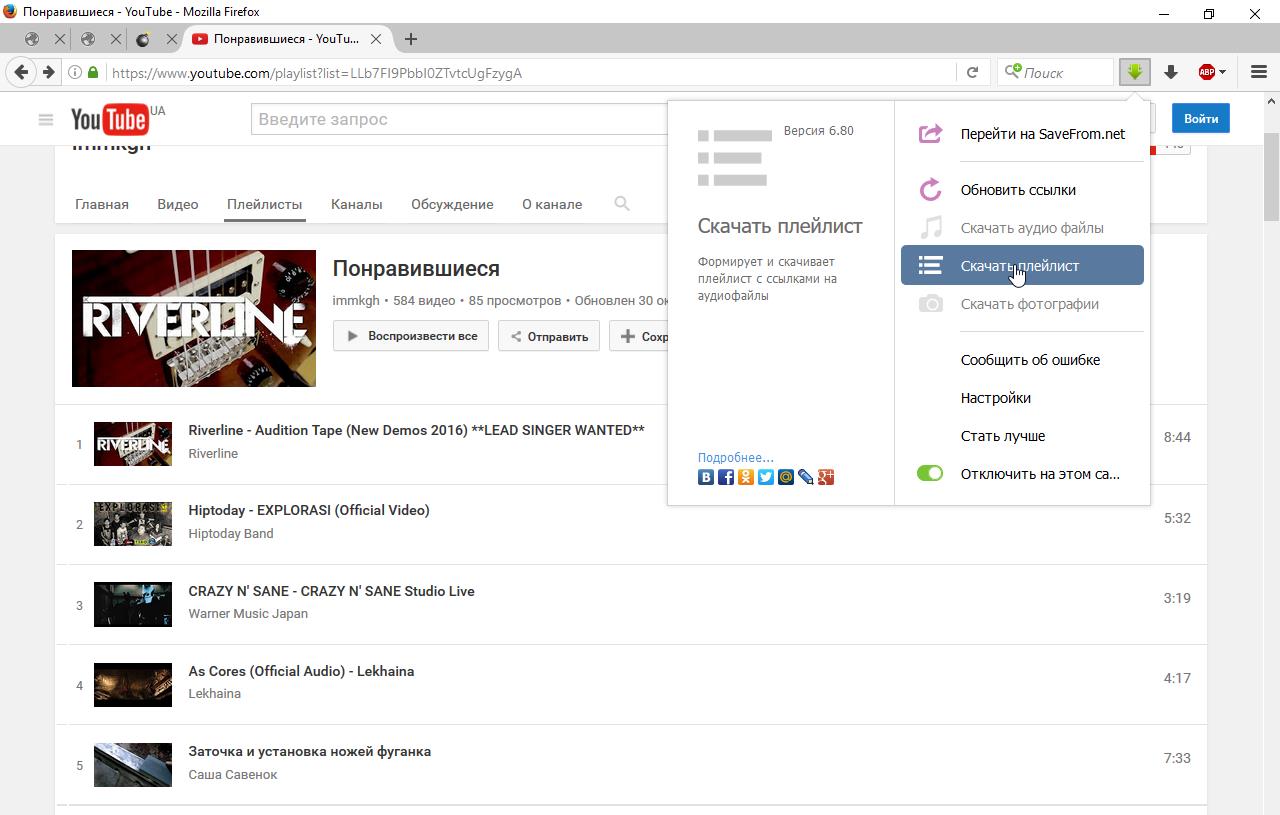Click the channel search magnifier icon

622,204
